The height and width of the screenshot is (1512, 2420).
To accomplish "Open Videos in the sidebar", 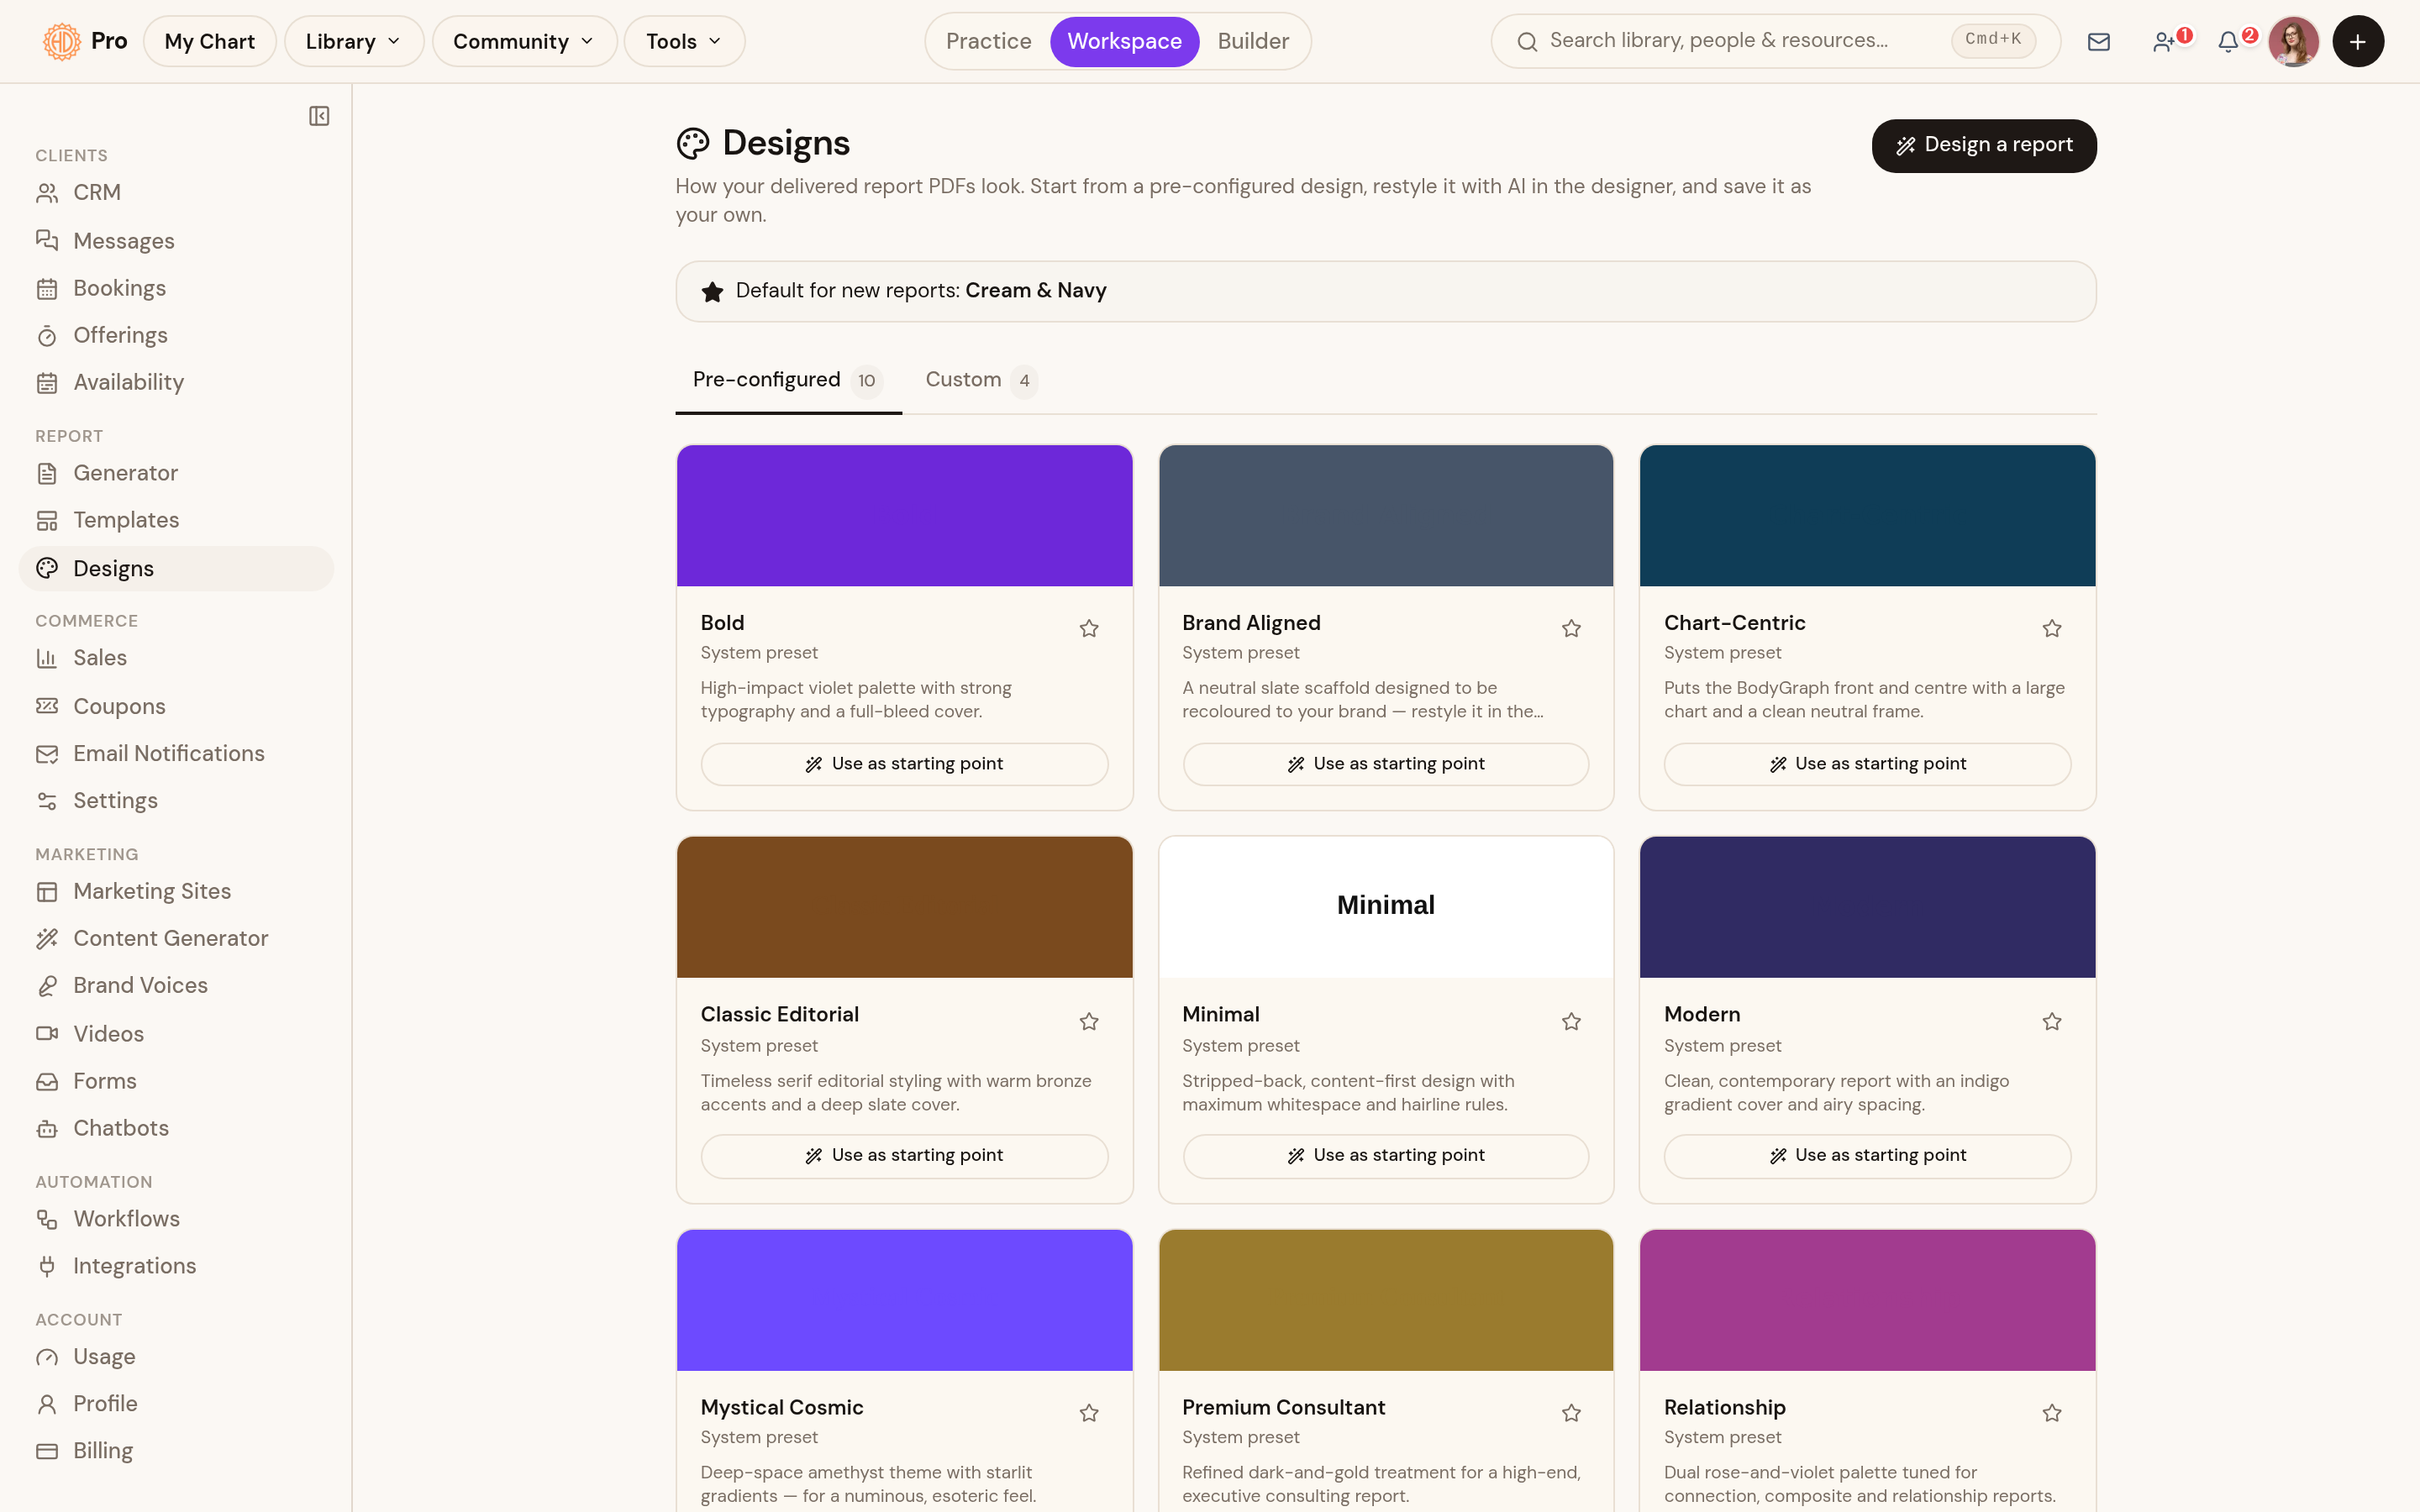I will tap(176, 1034).
